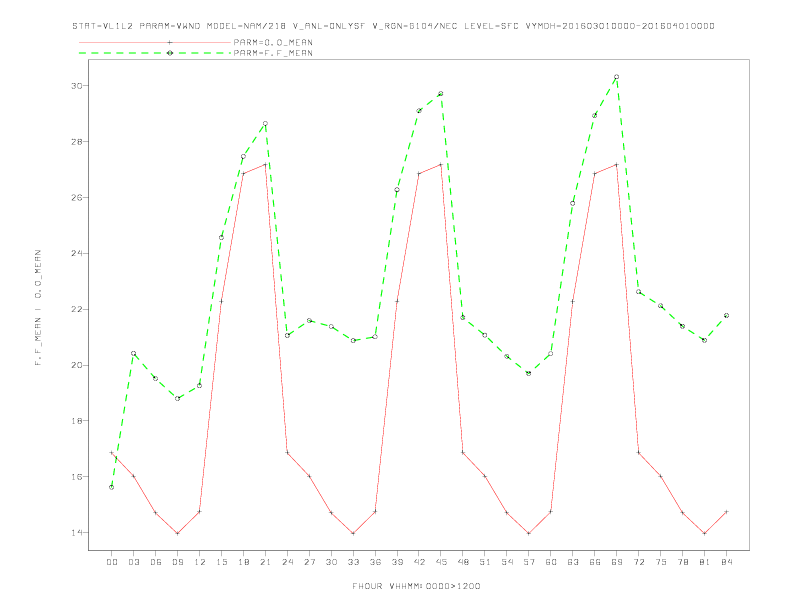Image resolution: width=792 pixels, height=612 pixels.
Task: Click x-axis forecast hour label 48
Action: 463,562
